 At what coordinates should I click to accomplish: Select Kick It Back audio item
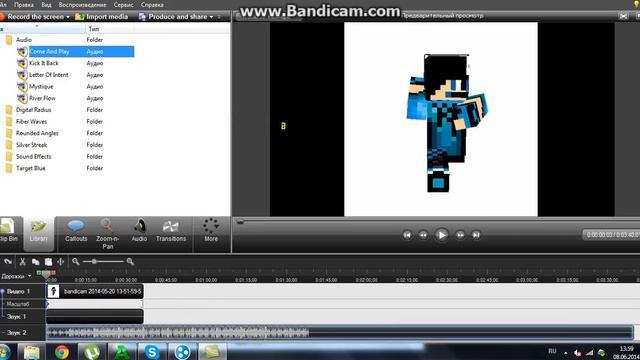point(44,63)
